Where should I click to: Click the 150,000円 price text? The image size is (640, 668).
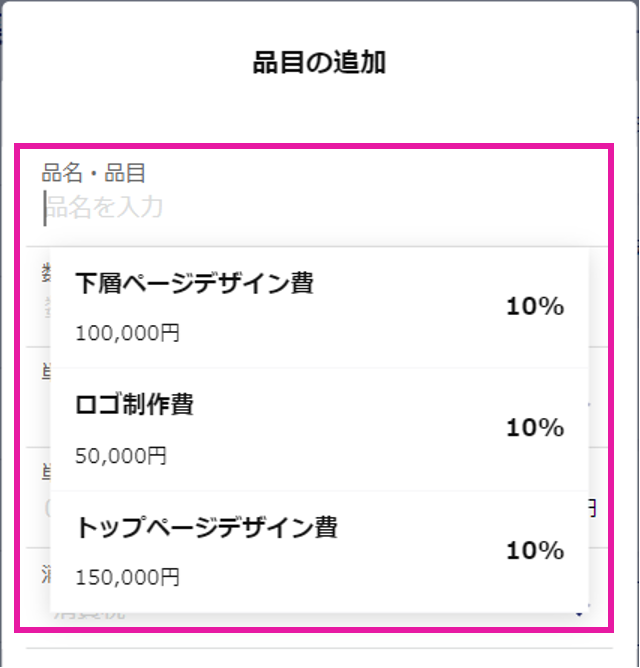click(127, 578)
